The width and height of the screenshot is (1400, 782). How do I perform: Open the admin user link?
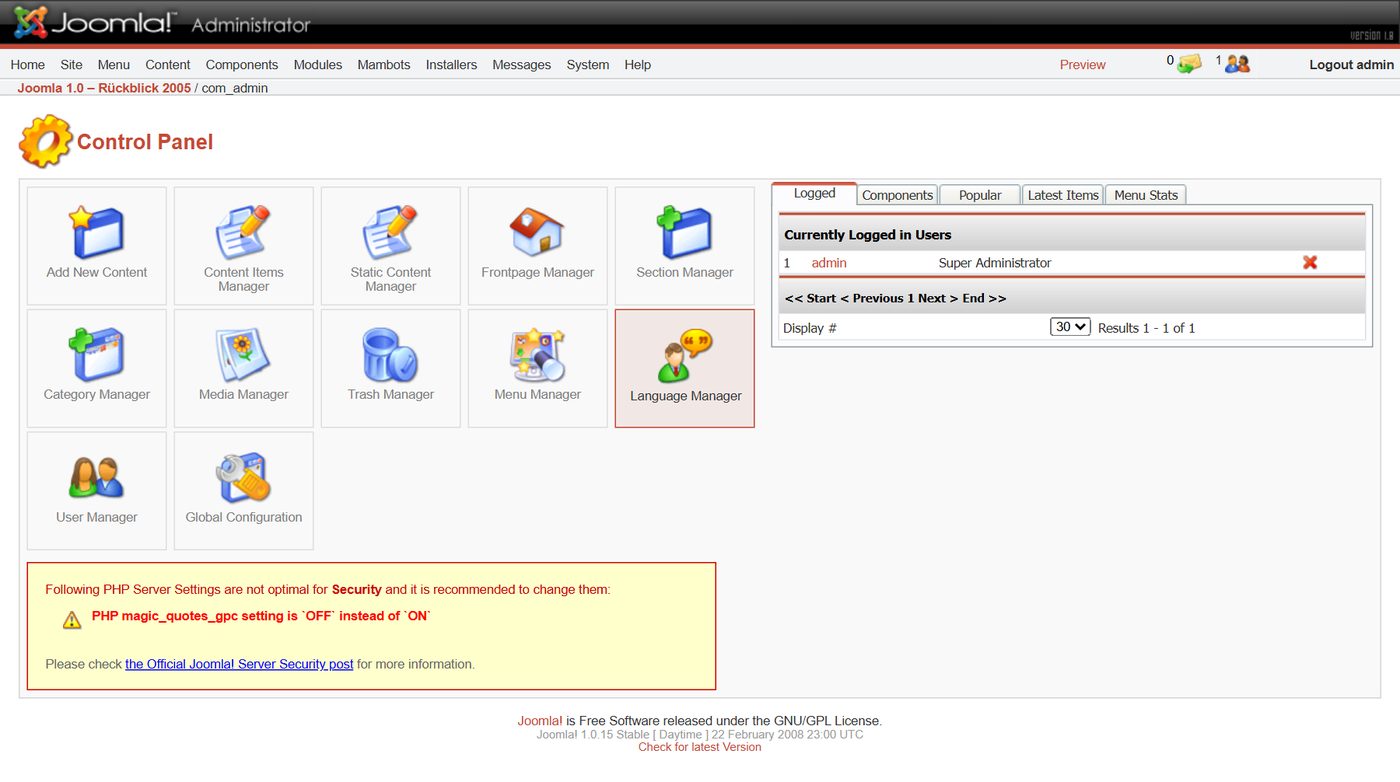click(x=829, y=262)
